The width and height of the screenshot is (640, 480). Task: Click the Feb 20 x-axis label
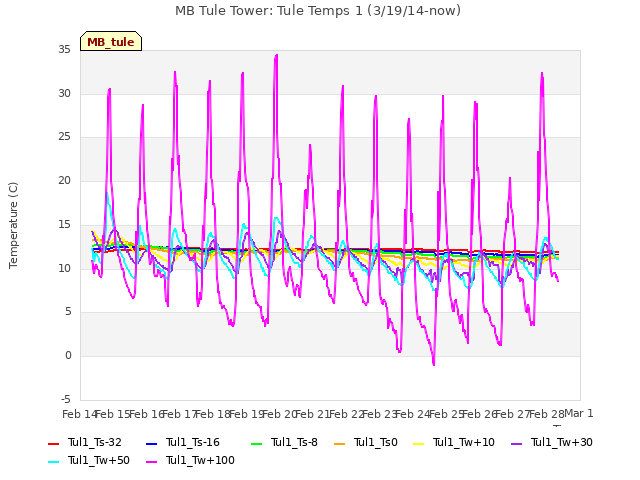pos(280,414)
